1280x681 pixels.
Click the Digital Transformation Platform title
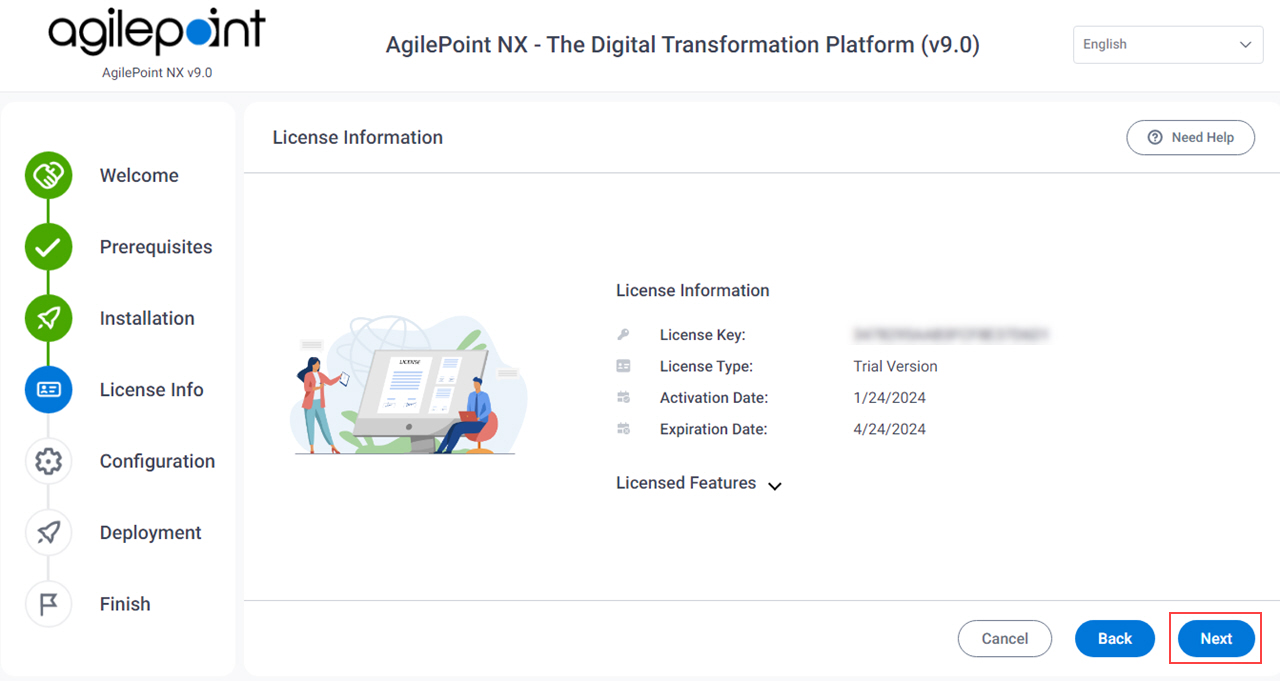click(682, 45)
